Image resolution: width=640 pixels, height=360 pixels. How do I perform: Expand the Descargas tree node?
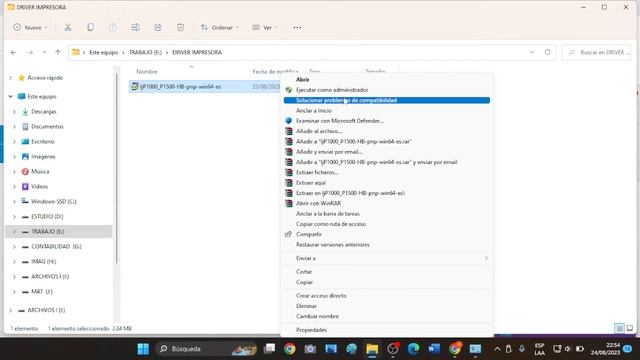(x=14, y=111)
